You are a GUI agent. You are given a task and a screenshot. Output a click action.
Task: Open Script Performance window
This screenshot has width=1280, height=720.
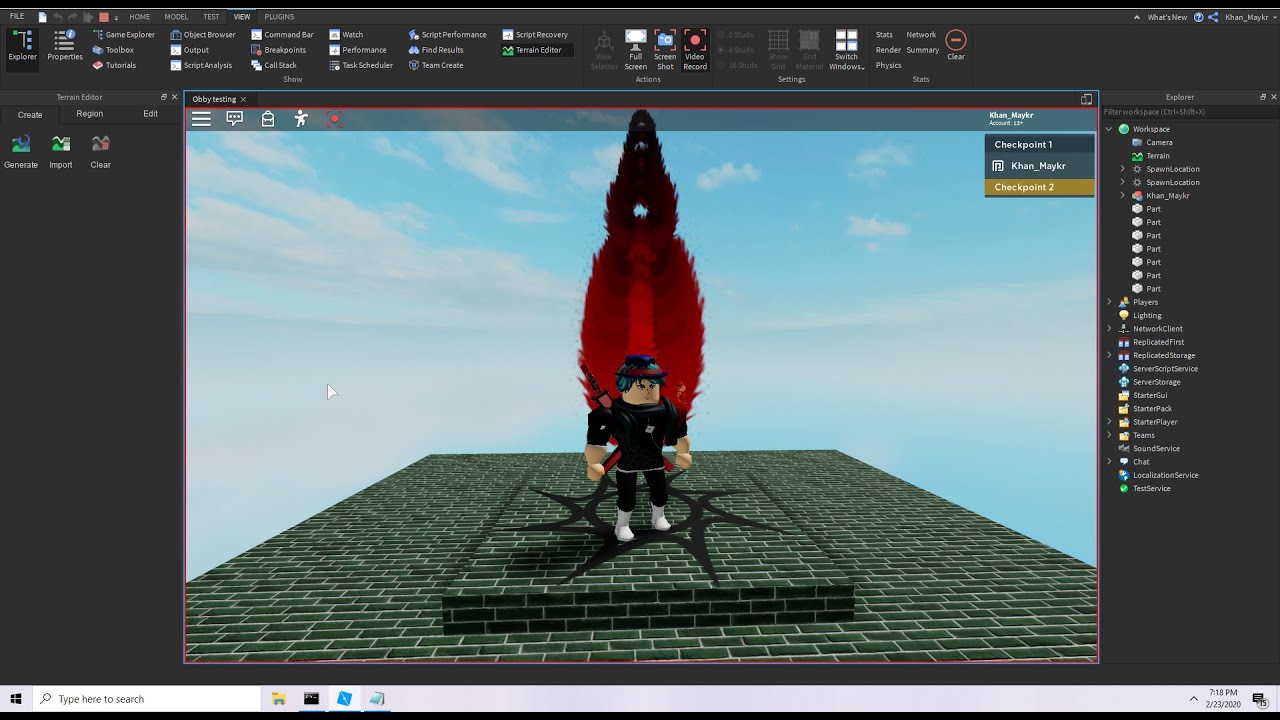[x=447, y=35]
